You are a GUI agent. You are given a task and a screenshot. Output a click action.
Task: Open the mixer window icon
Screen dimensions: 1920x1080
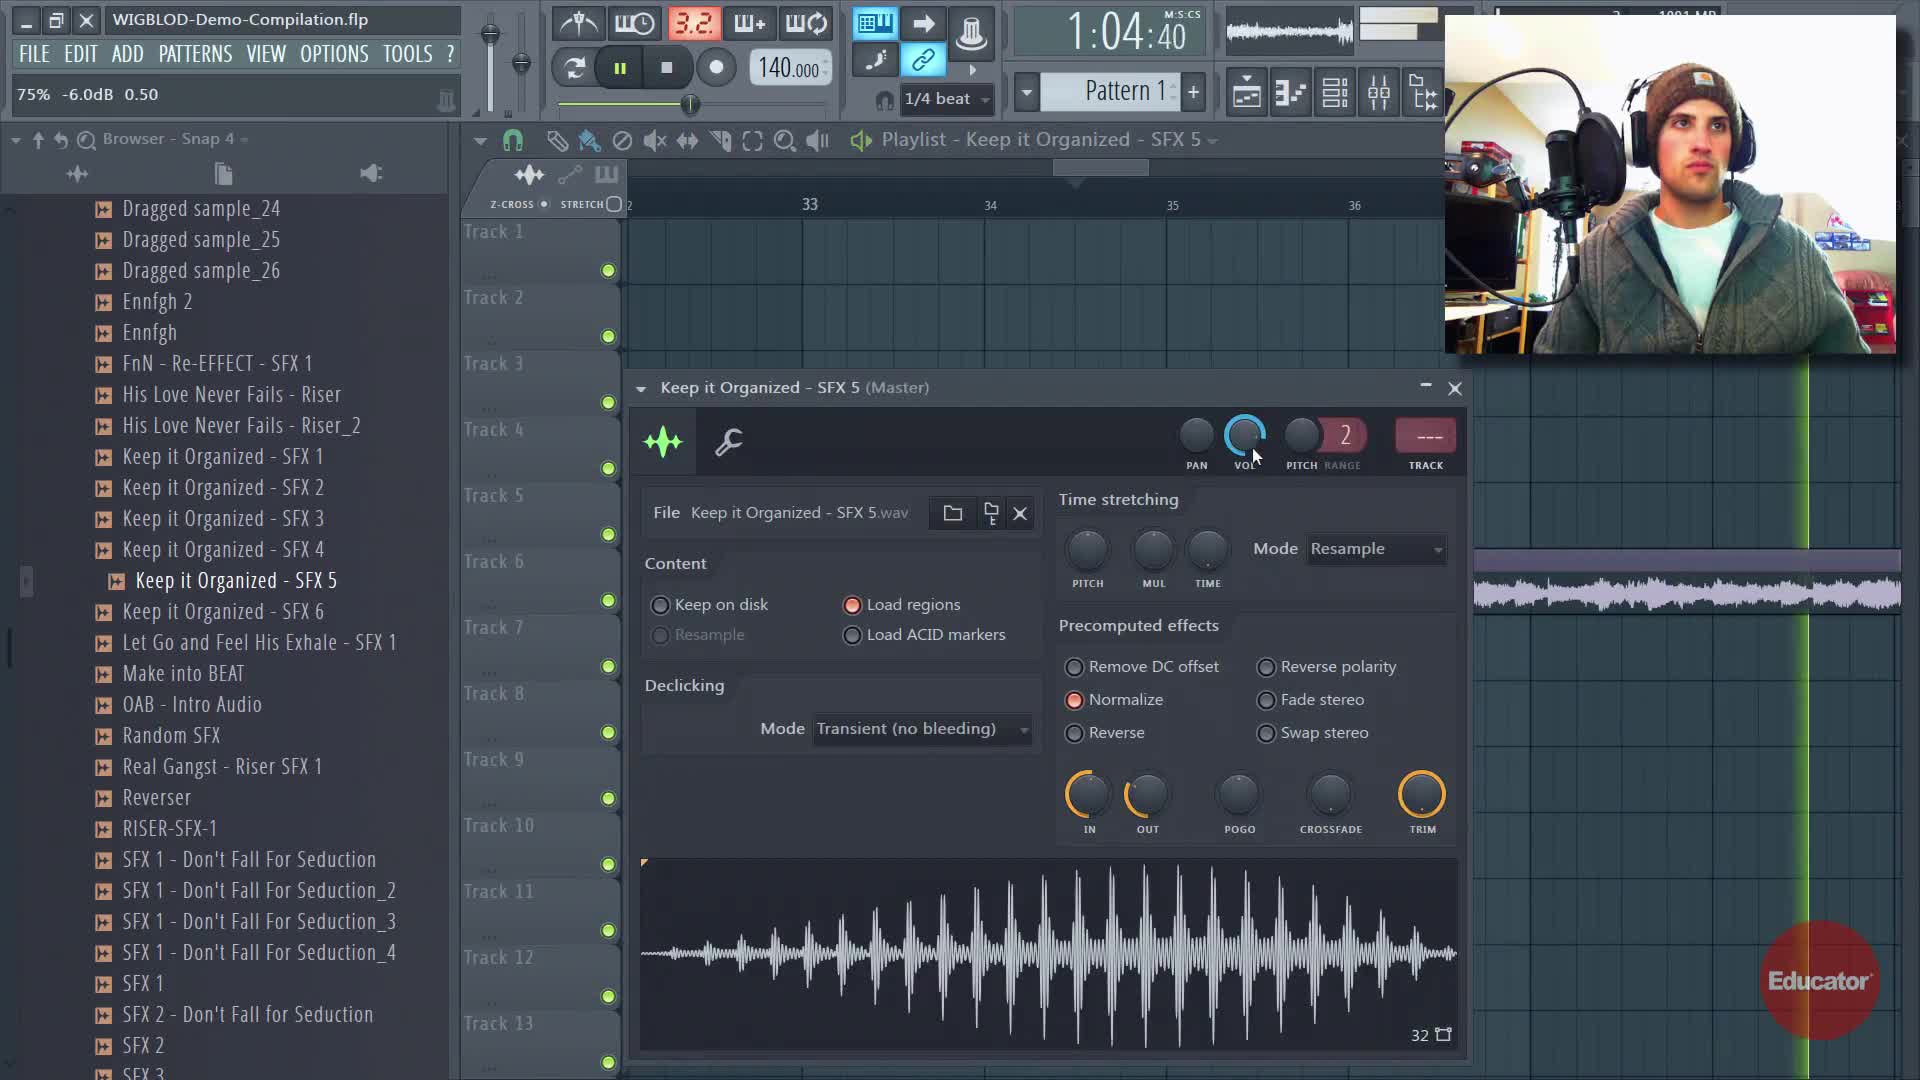(1379, 93)
